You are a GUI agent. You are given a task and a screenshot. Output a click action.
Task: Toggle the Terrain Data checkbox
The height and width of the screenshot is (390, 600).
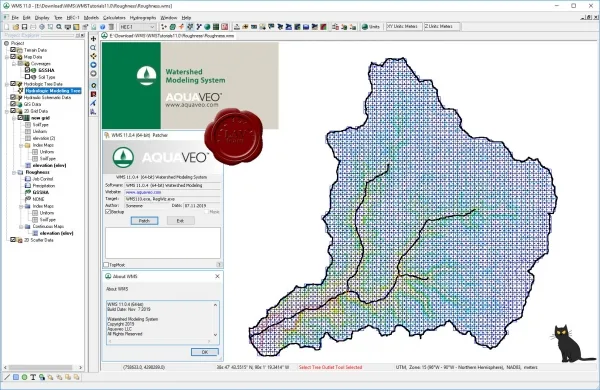point(13,50)
